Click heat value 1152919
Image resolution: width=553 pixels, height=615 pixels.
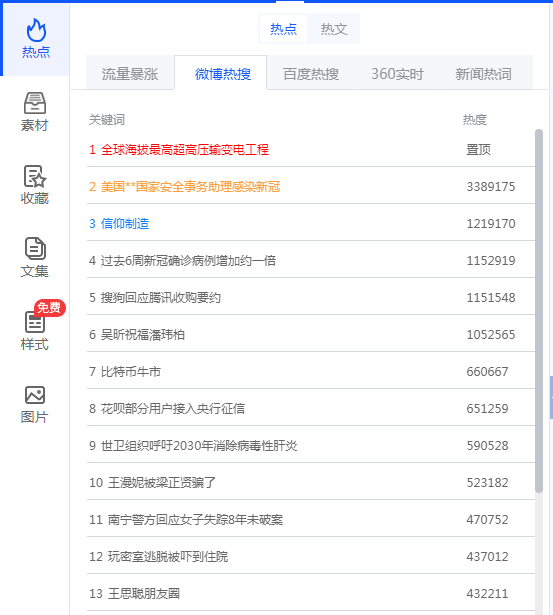491,260
